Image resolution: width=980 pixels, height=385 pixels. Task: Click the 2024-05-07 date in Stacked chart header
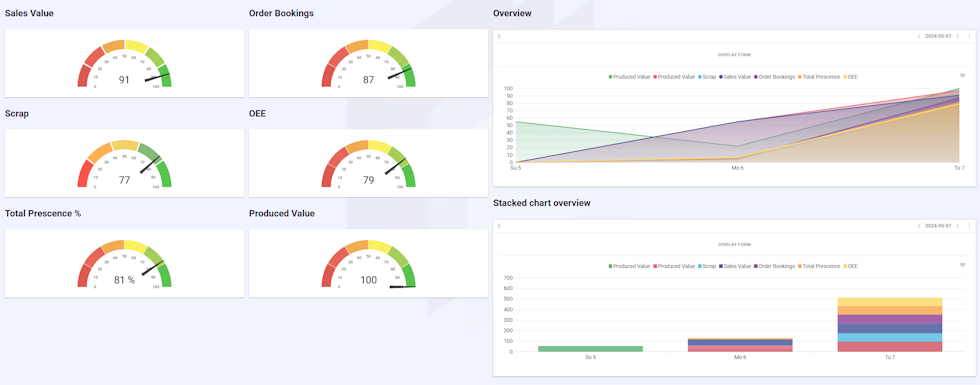(938, 226)
